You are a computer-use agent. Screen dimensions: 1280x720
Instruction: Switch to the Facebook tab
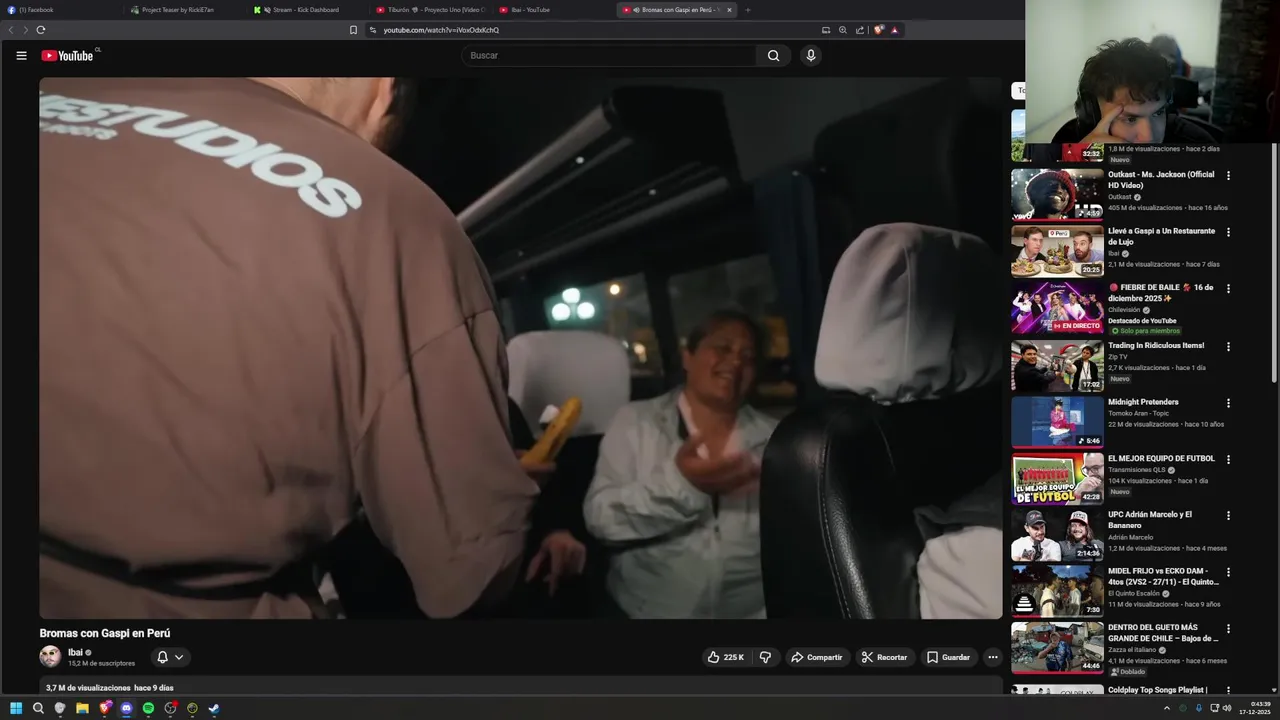coord(62,10)
